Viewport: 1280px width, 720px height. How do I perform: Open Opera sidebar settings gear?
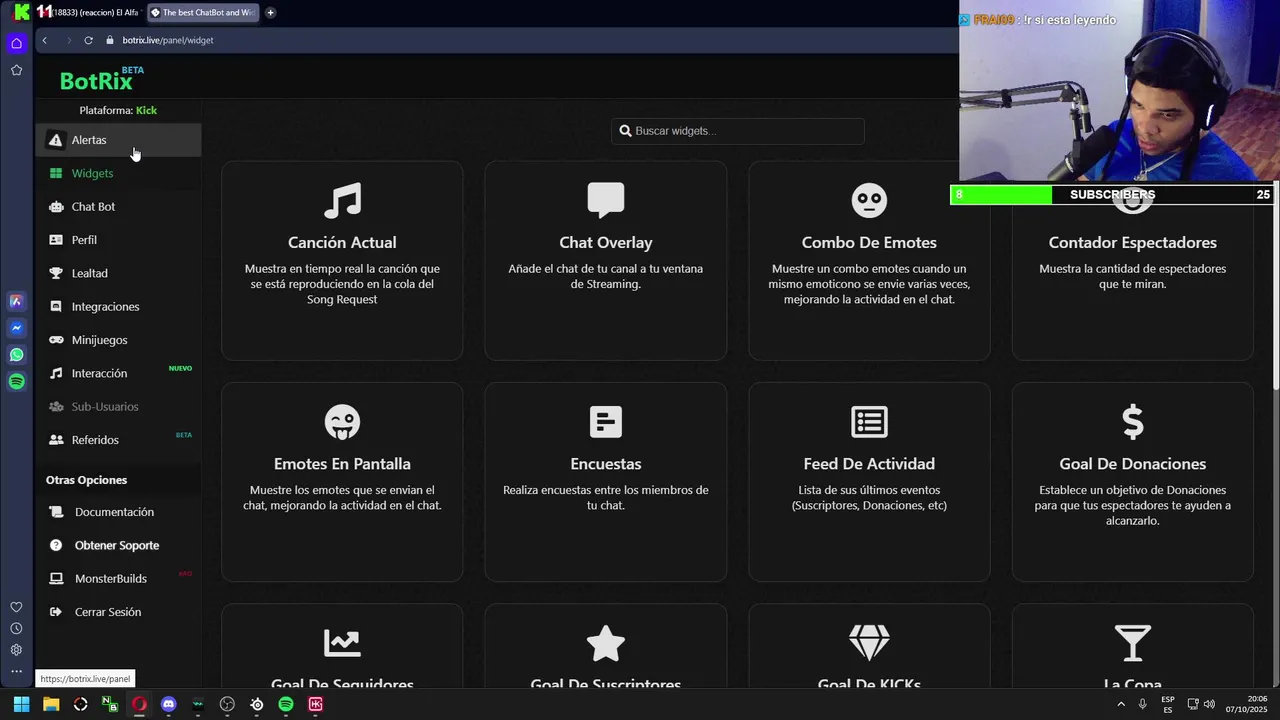click(x=16, y=650)
